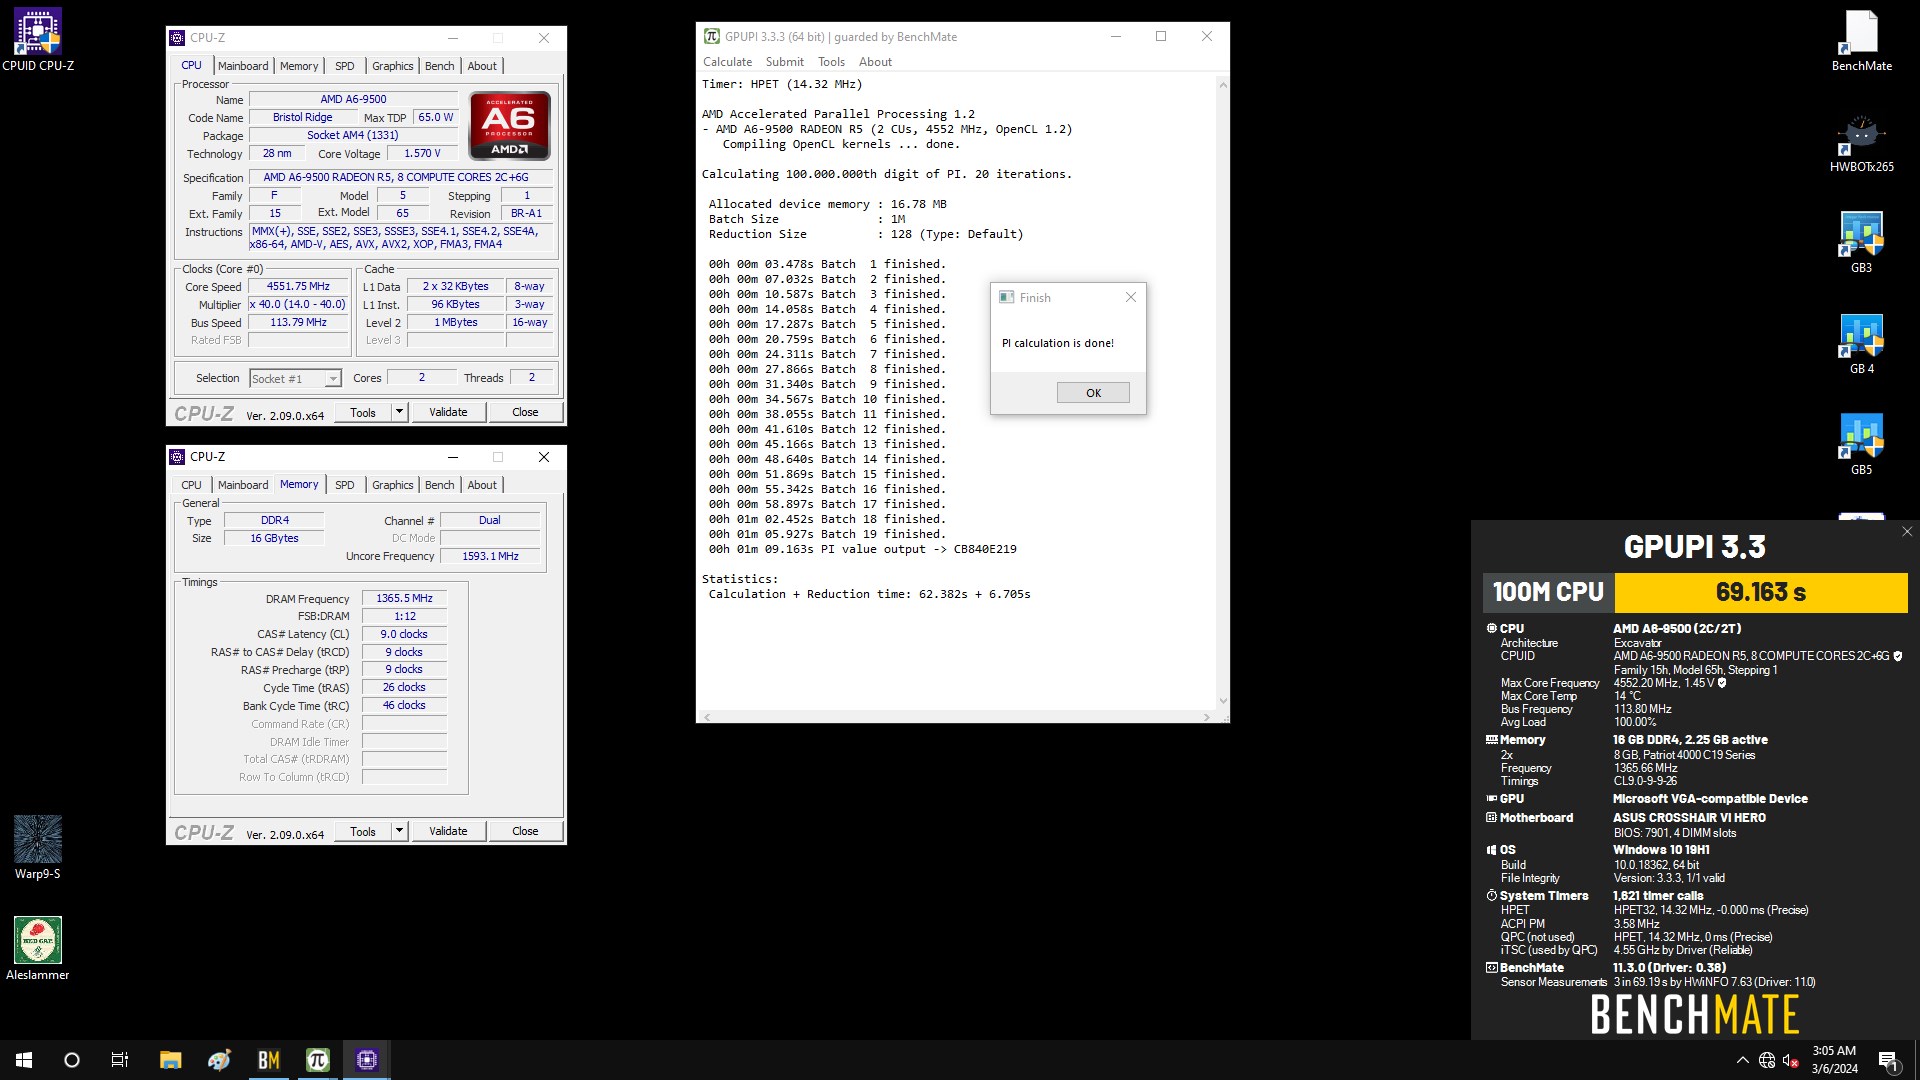
Task: Click the network globe tray icon
Action: pos(1767,1060)
